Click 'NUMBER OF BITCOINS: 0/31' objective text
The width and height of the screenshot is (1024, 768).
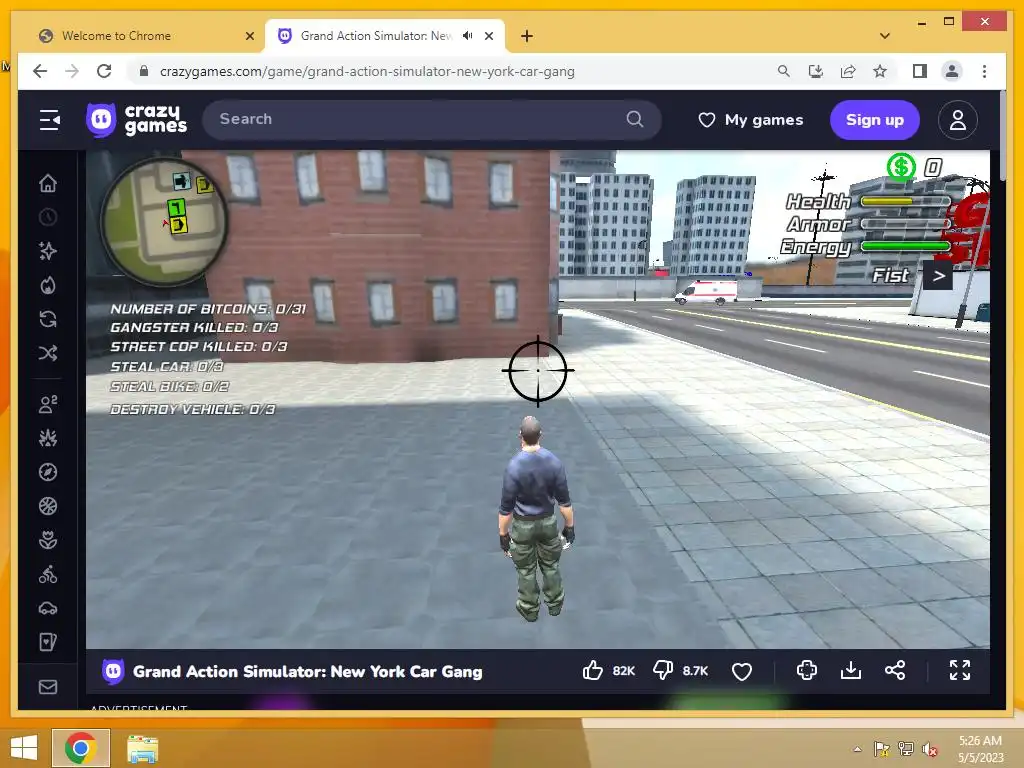(208, 309)
